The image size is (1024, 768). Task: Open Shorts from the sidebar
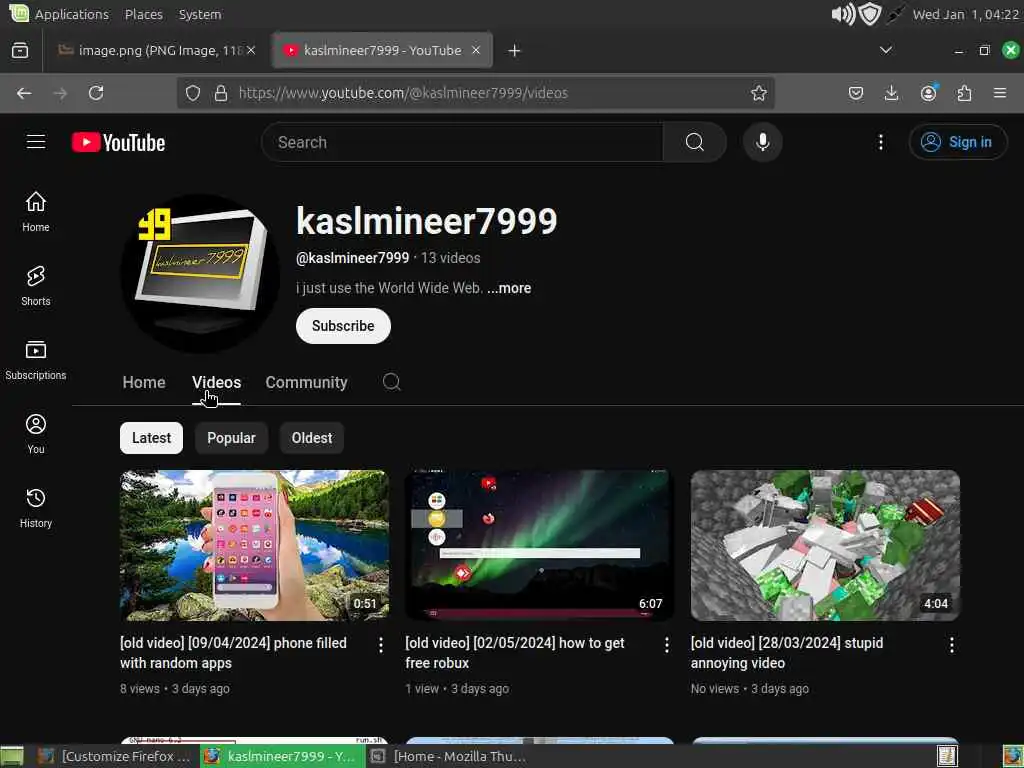tap(36, 285)
